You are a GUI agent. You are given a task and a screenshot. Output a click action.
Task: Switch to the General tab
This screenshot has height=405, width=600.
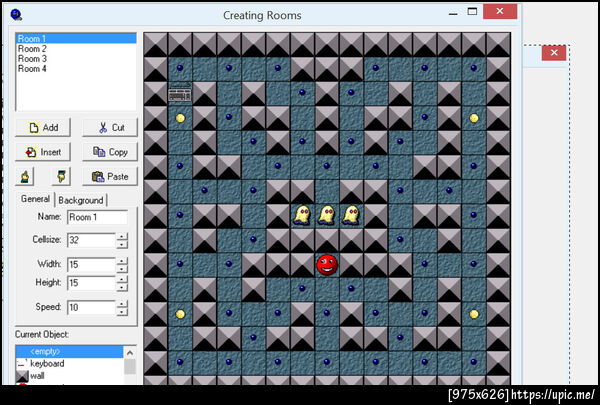tap(35, 199)
